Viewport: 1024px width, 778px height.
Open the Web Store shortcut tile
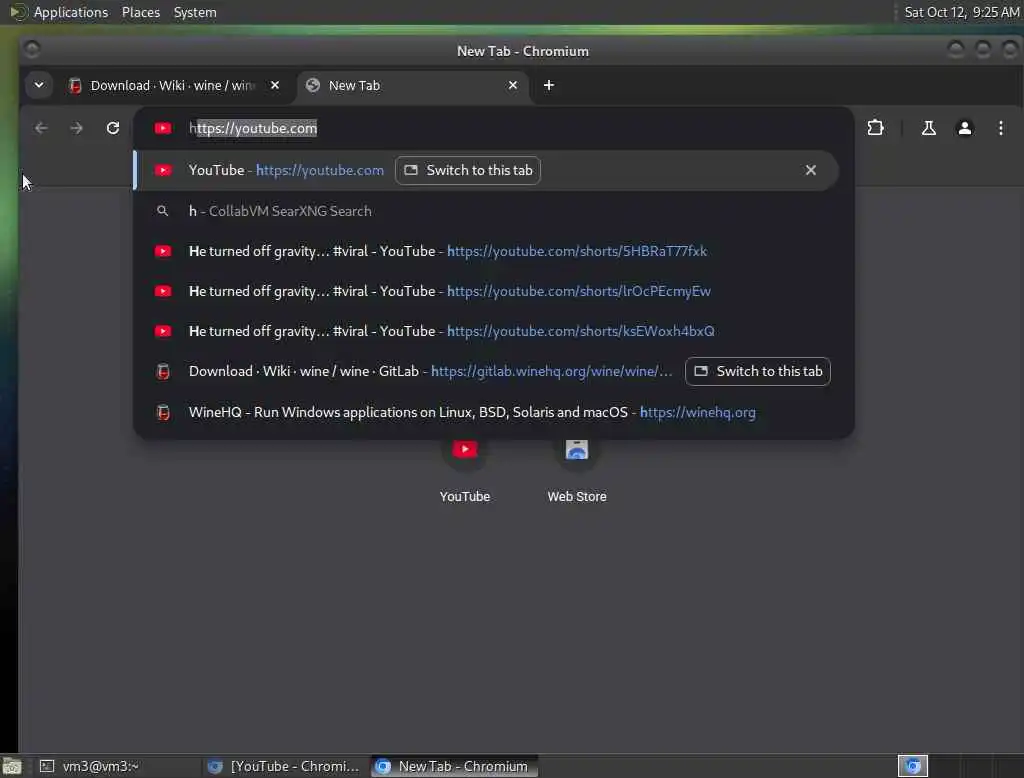point(577,469)
